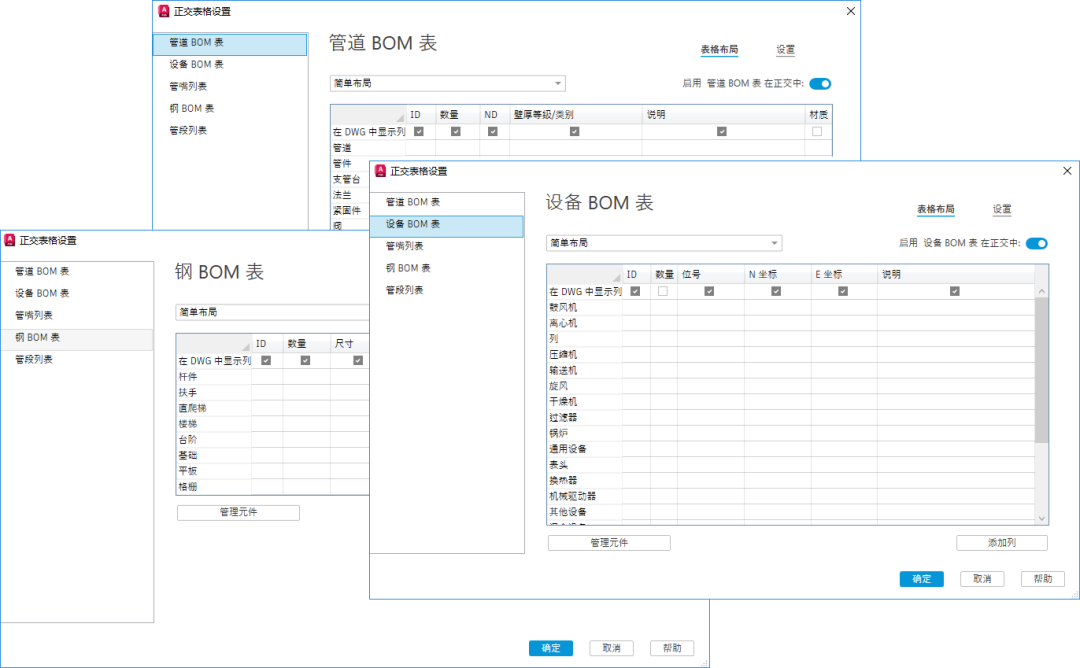Image resolution: width=1080 pixels, height=668 pixels.
Task: Switch to 表格布局 tab in 管道 BOM 表
Action: click(x=719, y=50)
